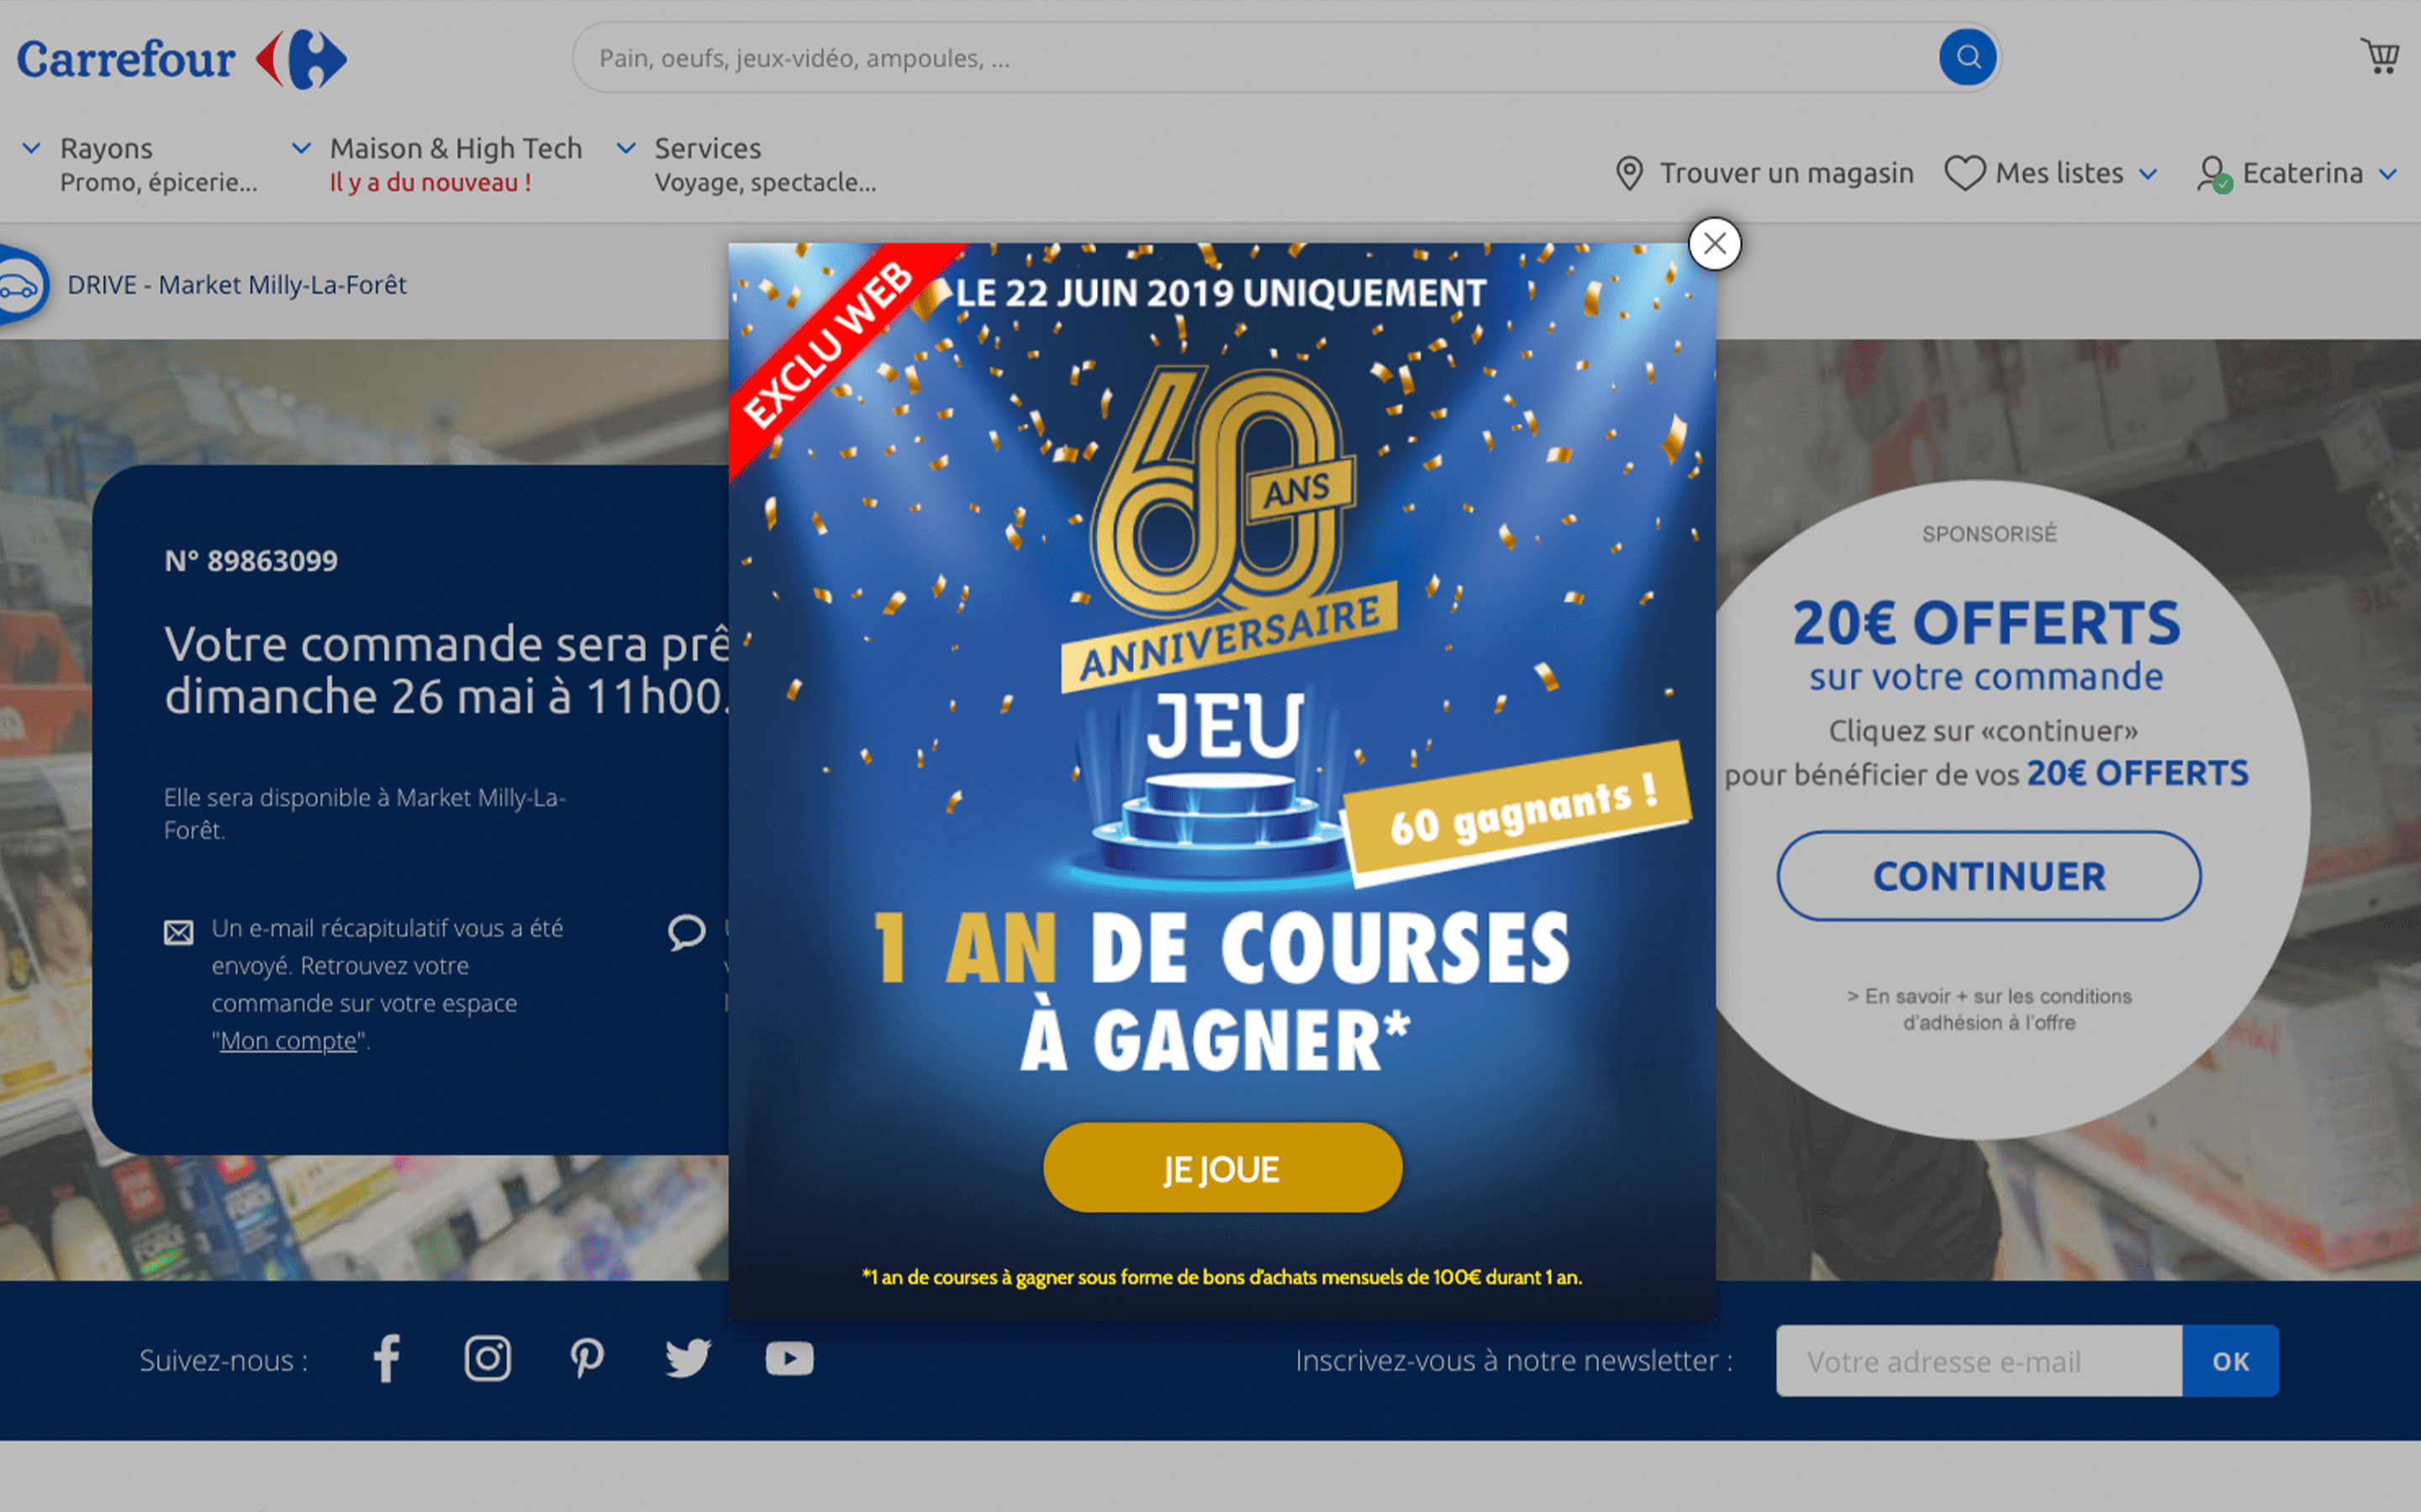Open the Twitter bird icon

[x=688, y=1358]
